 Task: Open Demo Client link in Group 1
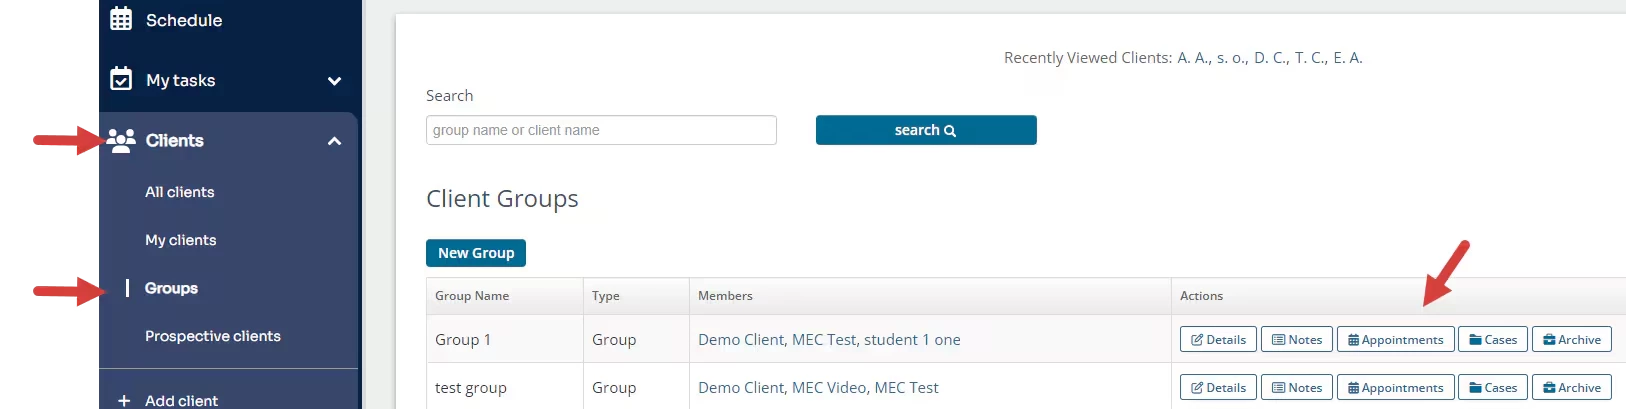click(x=741, y=340)
